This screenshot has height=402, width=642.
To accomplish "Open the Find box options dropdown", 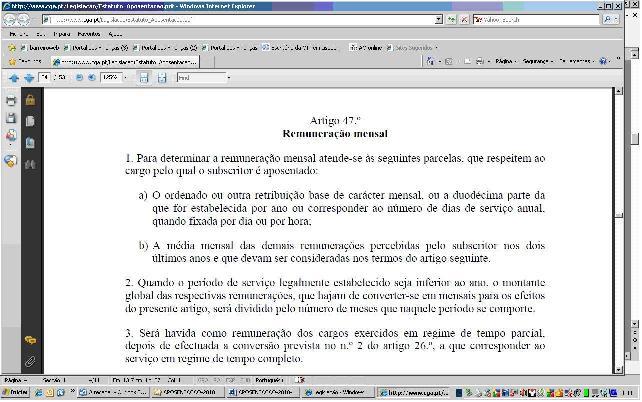I will 229,77.
